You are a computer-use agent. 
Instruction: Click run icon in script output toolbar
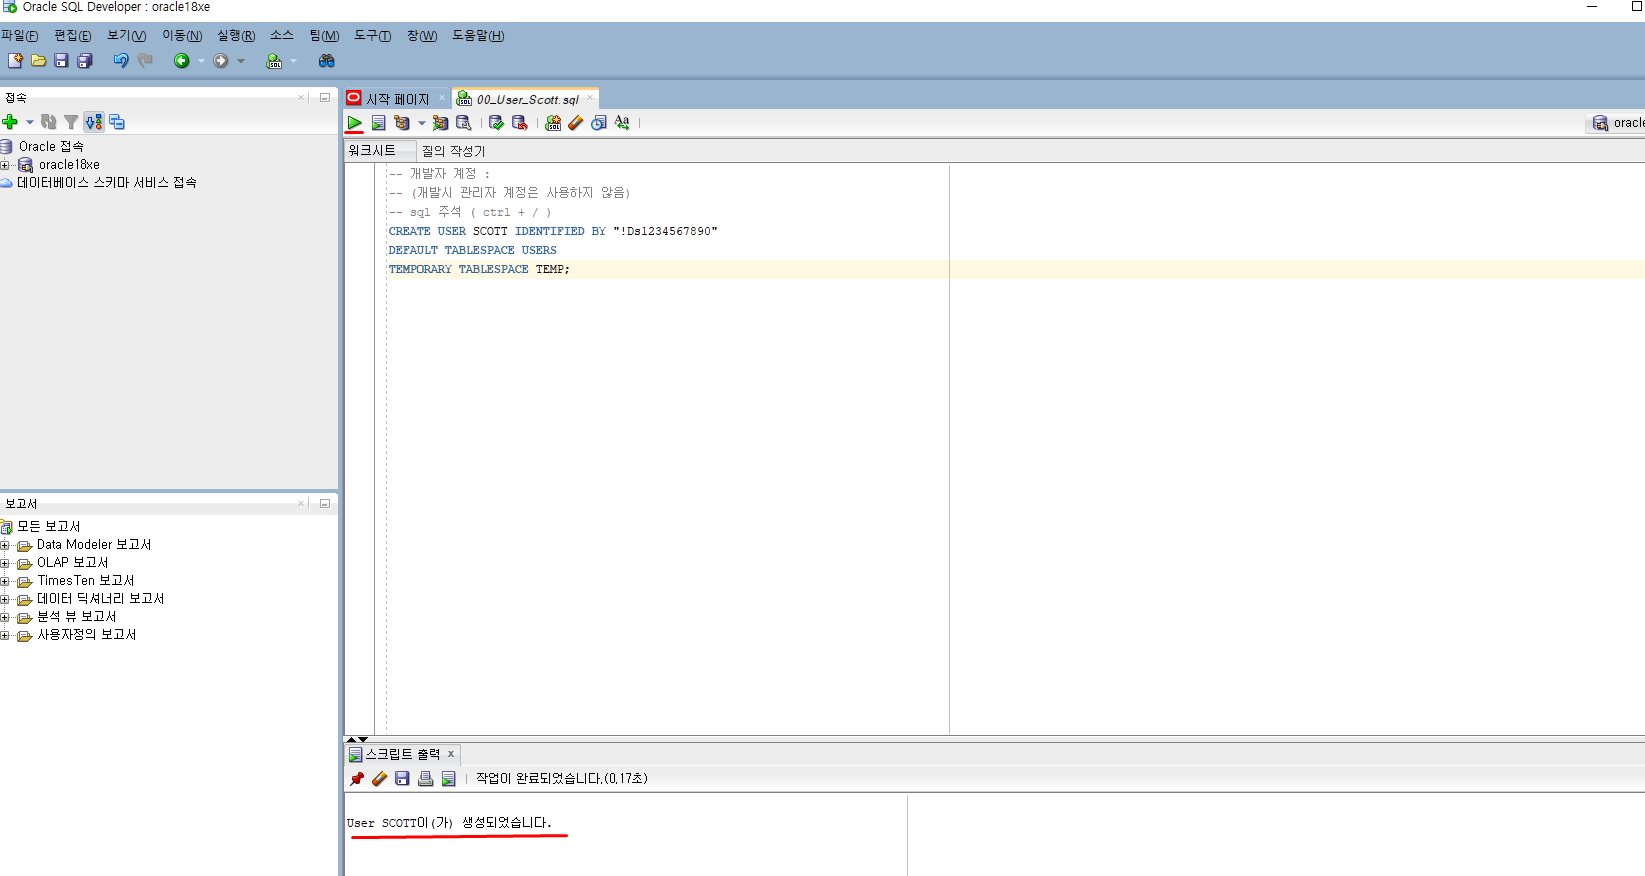[x=448, y=778]
